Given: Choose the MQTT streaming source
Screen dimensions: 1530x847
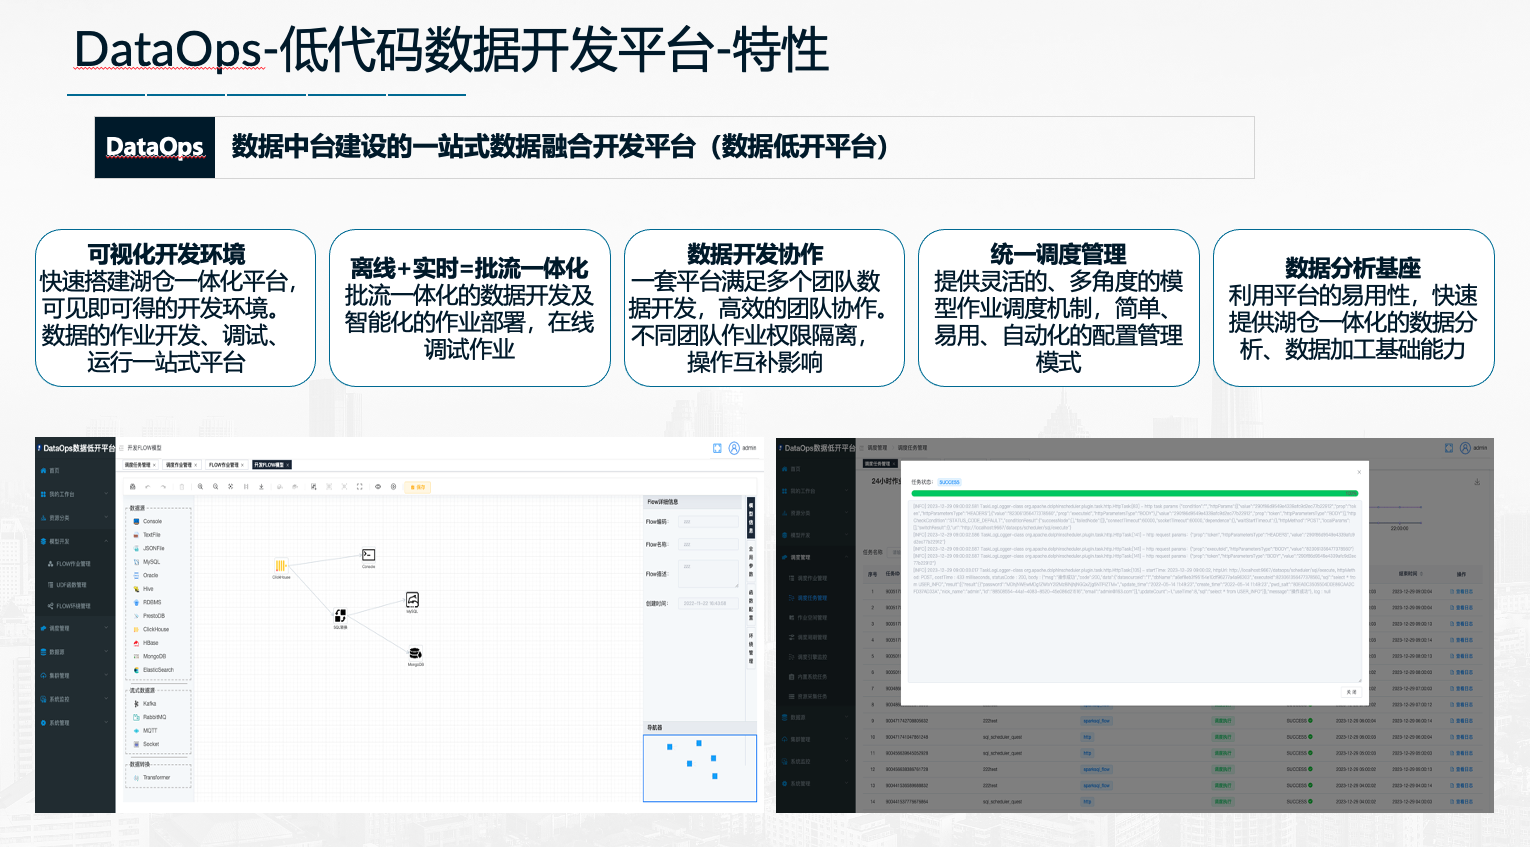Looking at the screenshot, I should tap(145, 731).
